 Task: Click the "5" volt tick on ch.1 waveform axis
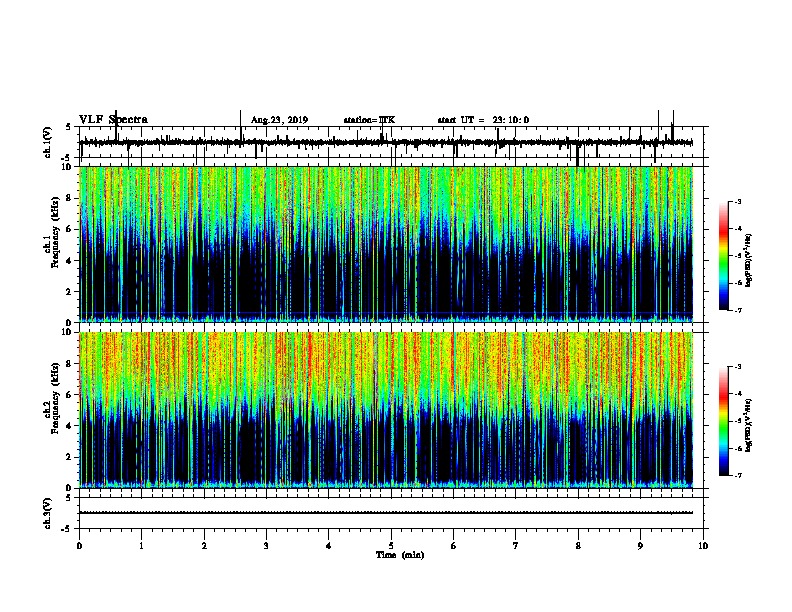pos(69,127)
